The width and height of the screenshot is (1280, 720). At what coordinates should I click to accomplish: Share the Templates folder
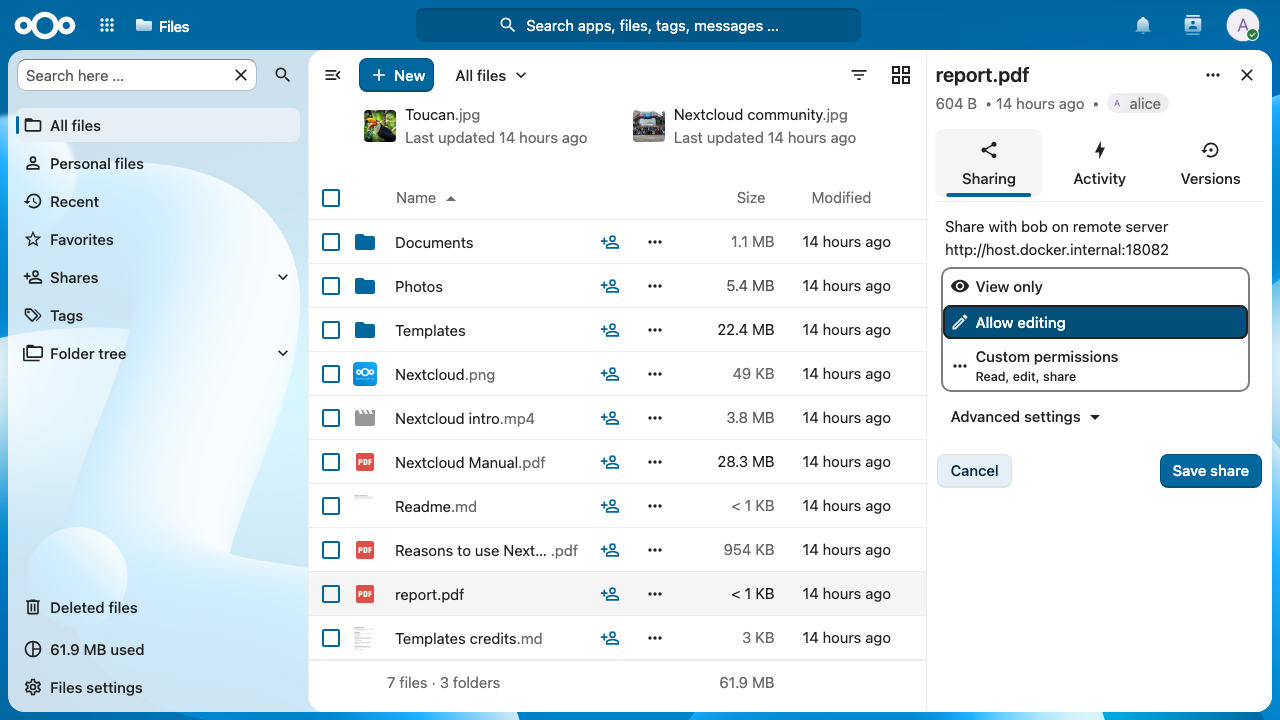[x=610, y=330]
